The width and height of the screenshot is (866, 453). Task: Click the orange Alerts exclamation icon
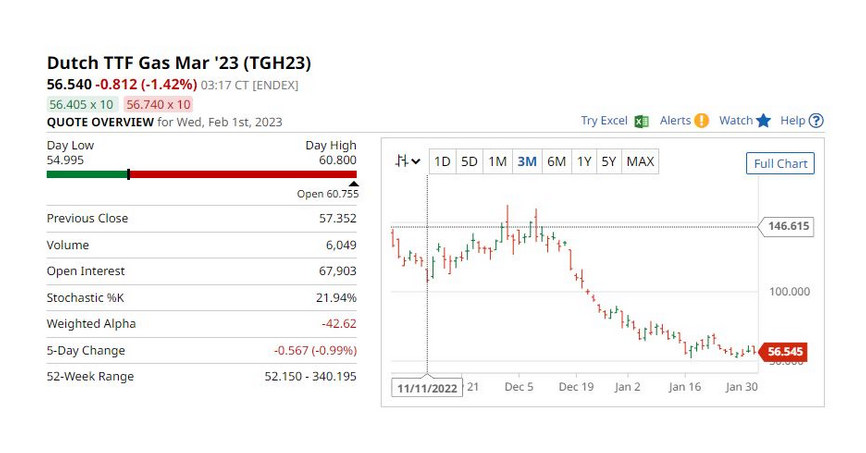click(701, 121)
